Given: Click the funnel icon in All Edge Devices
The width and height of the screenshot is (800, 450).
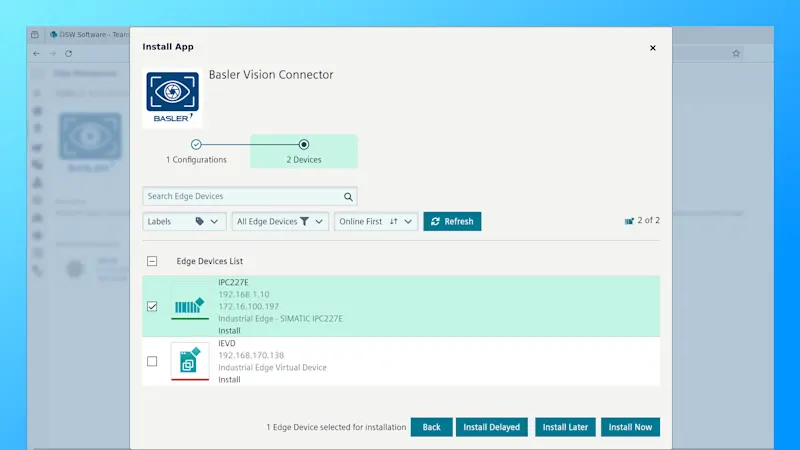Looking at the screenshot, I should pos(305,221).
